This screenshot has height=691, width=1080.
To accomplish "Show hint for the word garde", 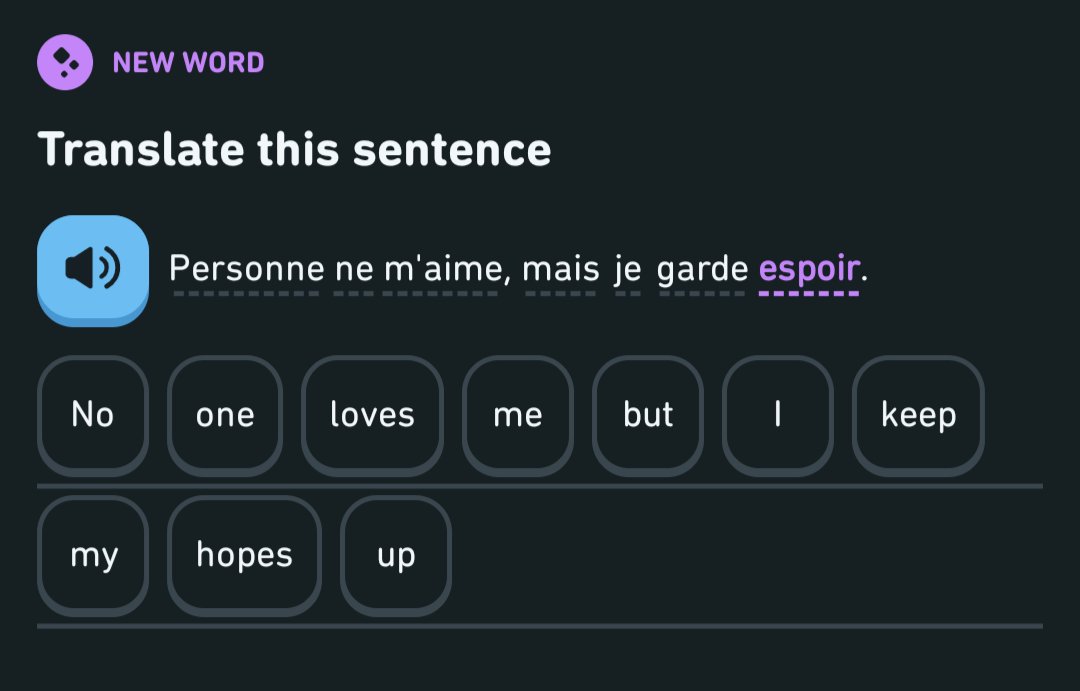I will [702, 269].
